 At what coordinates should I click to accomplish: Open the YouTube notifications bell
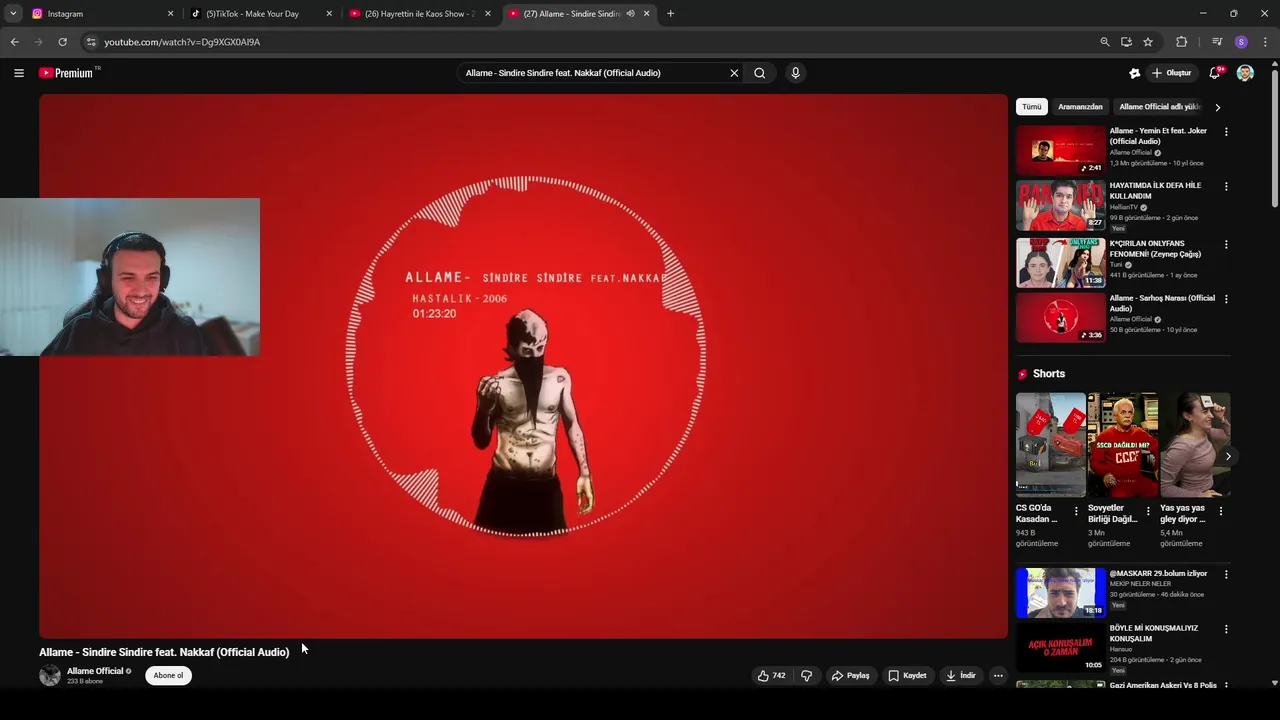[x=1215, y=73]
